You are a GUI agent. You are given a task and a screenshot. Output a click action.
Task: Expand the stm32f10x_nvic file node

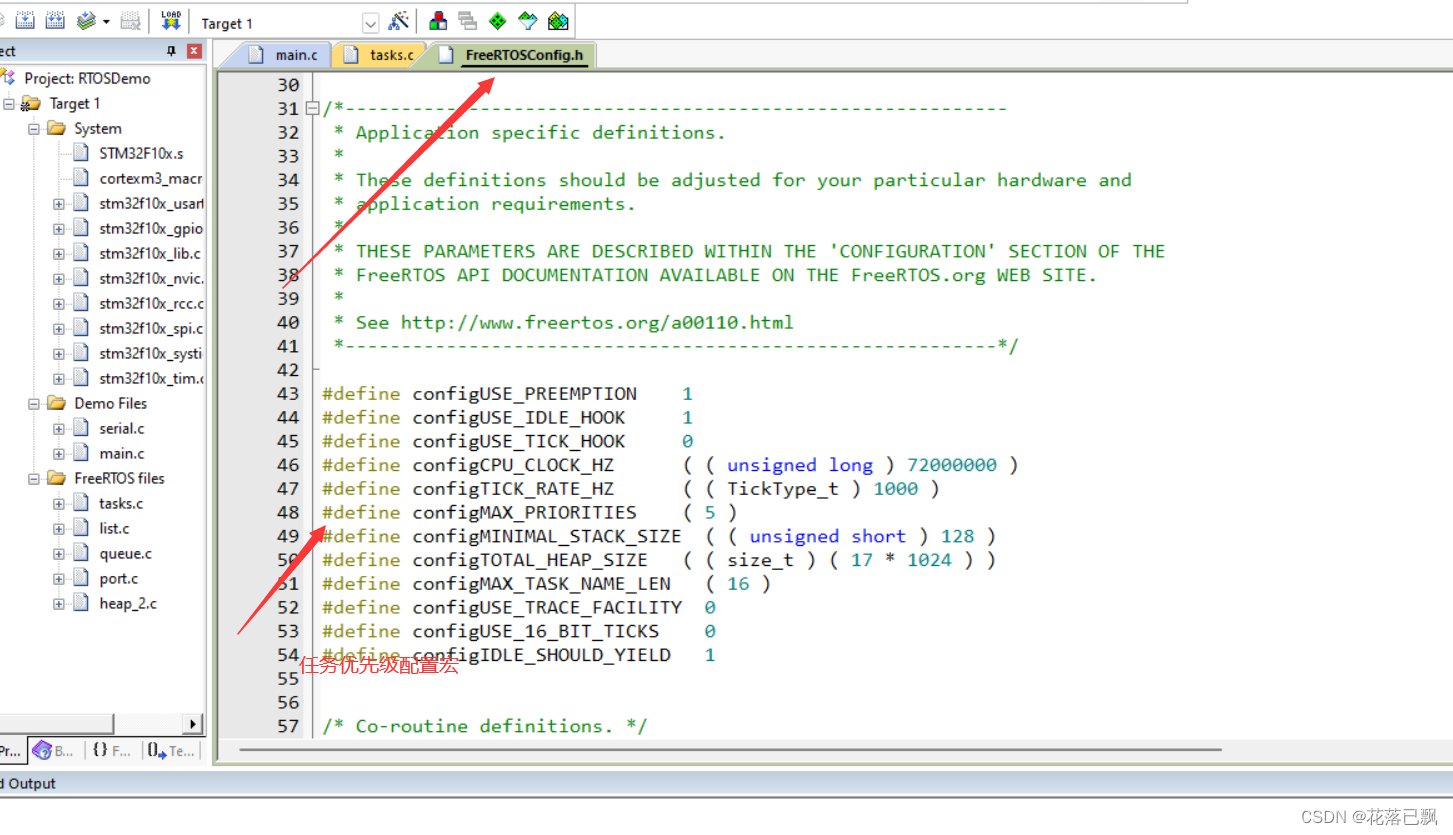click(58, 279)
